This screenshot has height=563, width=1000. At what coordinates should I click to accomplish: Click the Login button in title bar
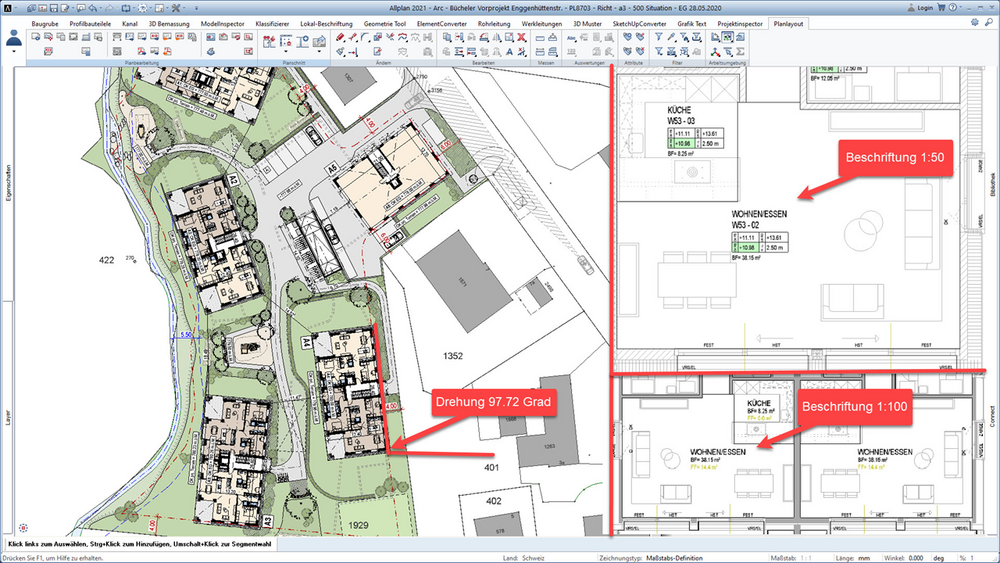pos(920,8)
